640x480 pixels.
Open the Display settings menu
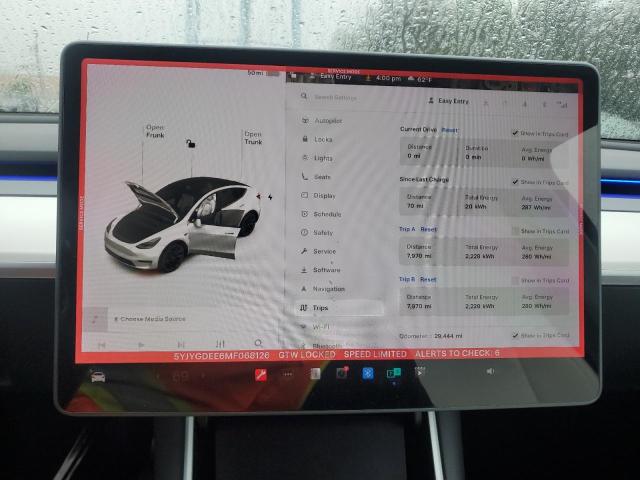tap(318, 196)
